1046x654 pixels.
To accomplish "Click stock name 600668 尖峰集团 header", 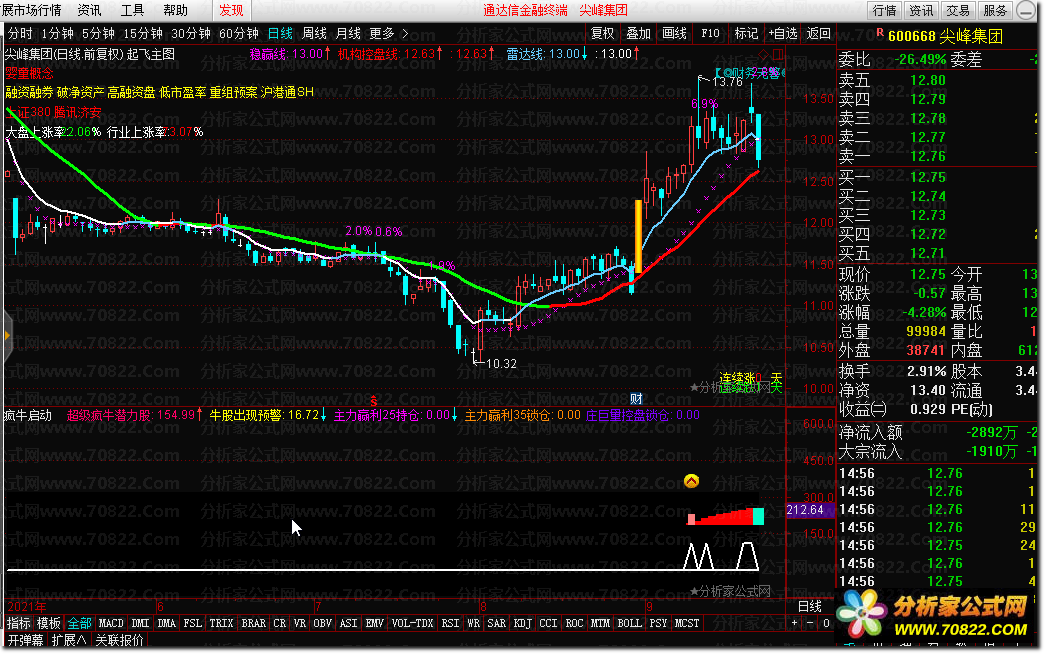I will [x=946, y=36].
